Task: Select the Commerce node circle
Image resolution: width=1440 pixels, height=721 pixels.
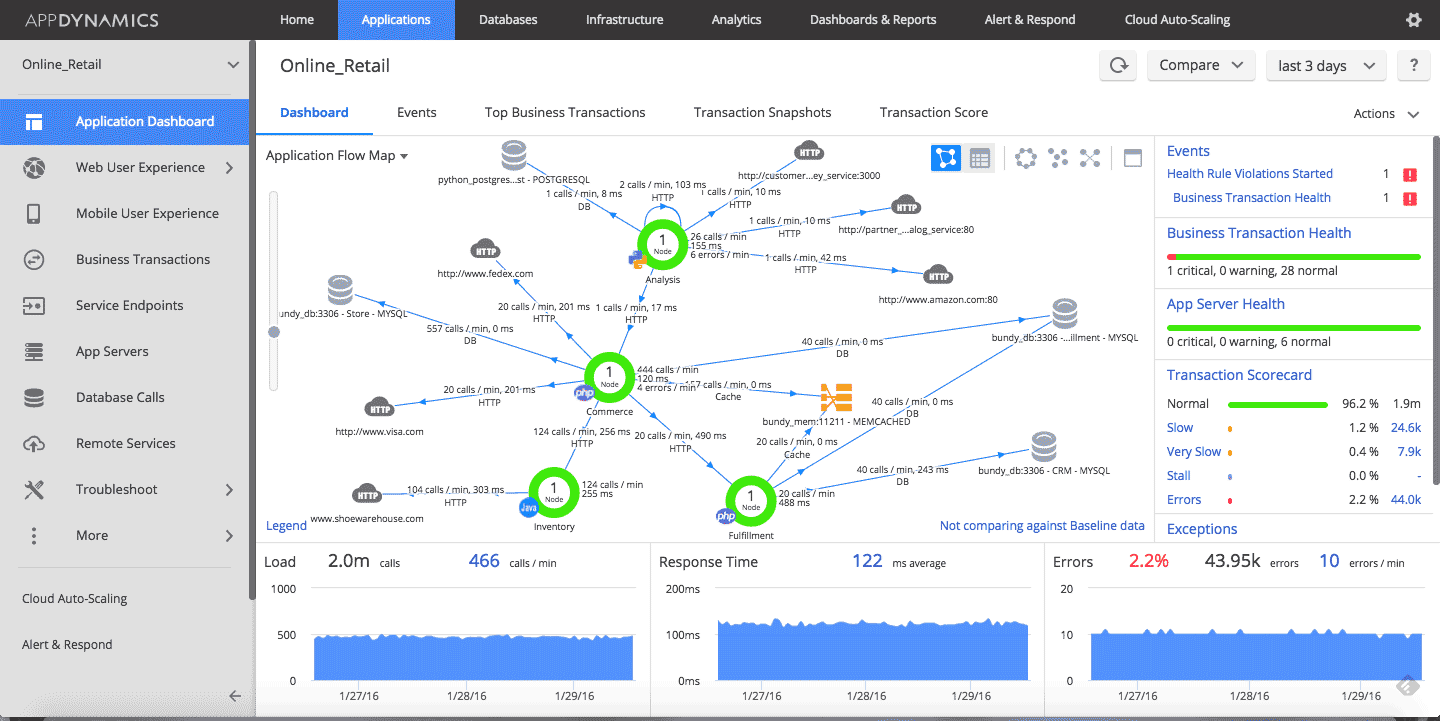Action: (x=609, y=377)
